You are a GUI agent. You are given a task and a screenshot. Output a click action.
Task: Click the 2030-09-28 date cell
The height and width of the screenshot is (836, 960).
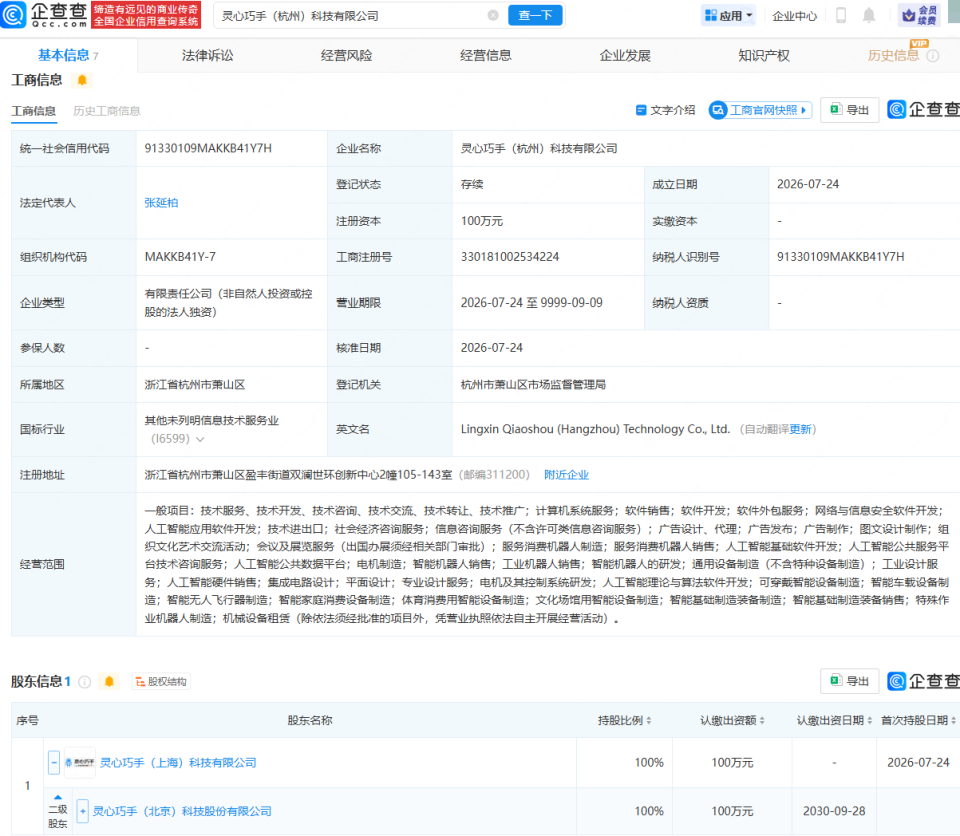click(x=834, y=812)
